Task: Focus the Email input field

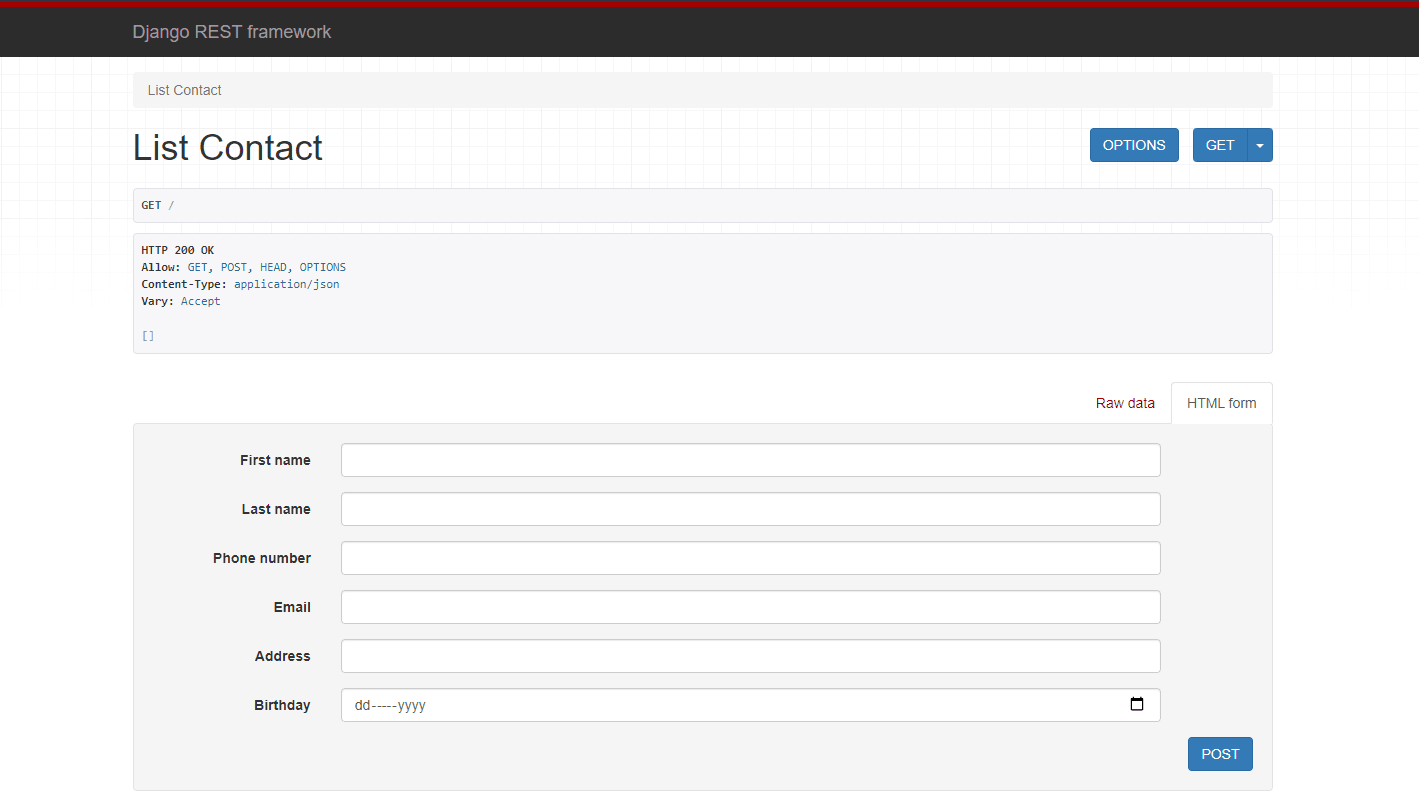Action: (750, 607)
